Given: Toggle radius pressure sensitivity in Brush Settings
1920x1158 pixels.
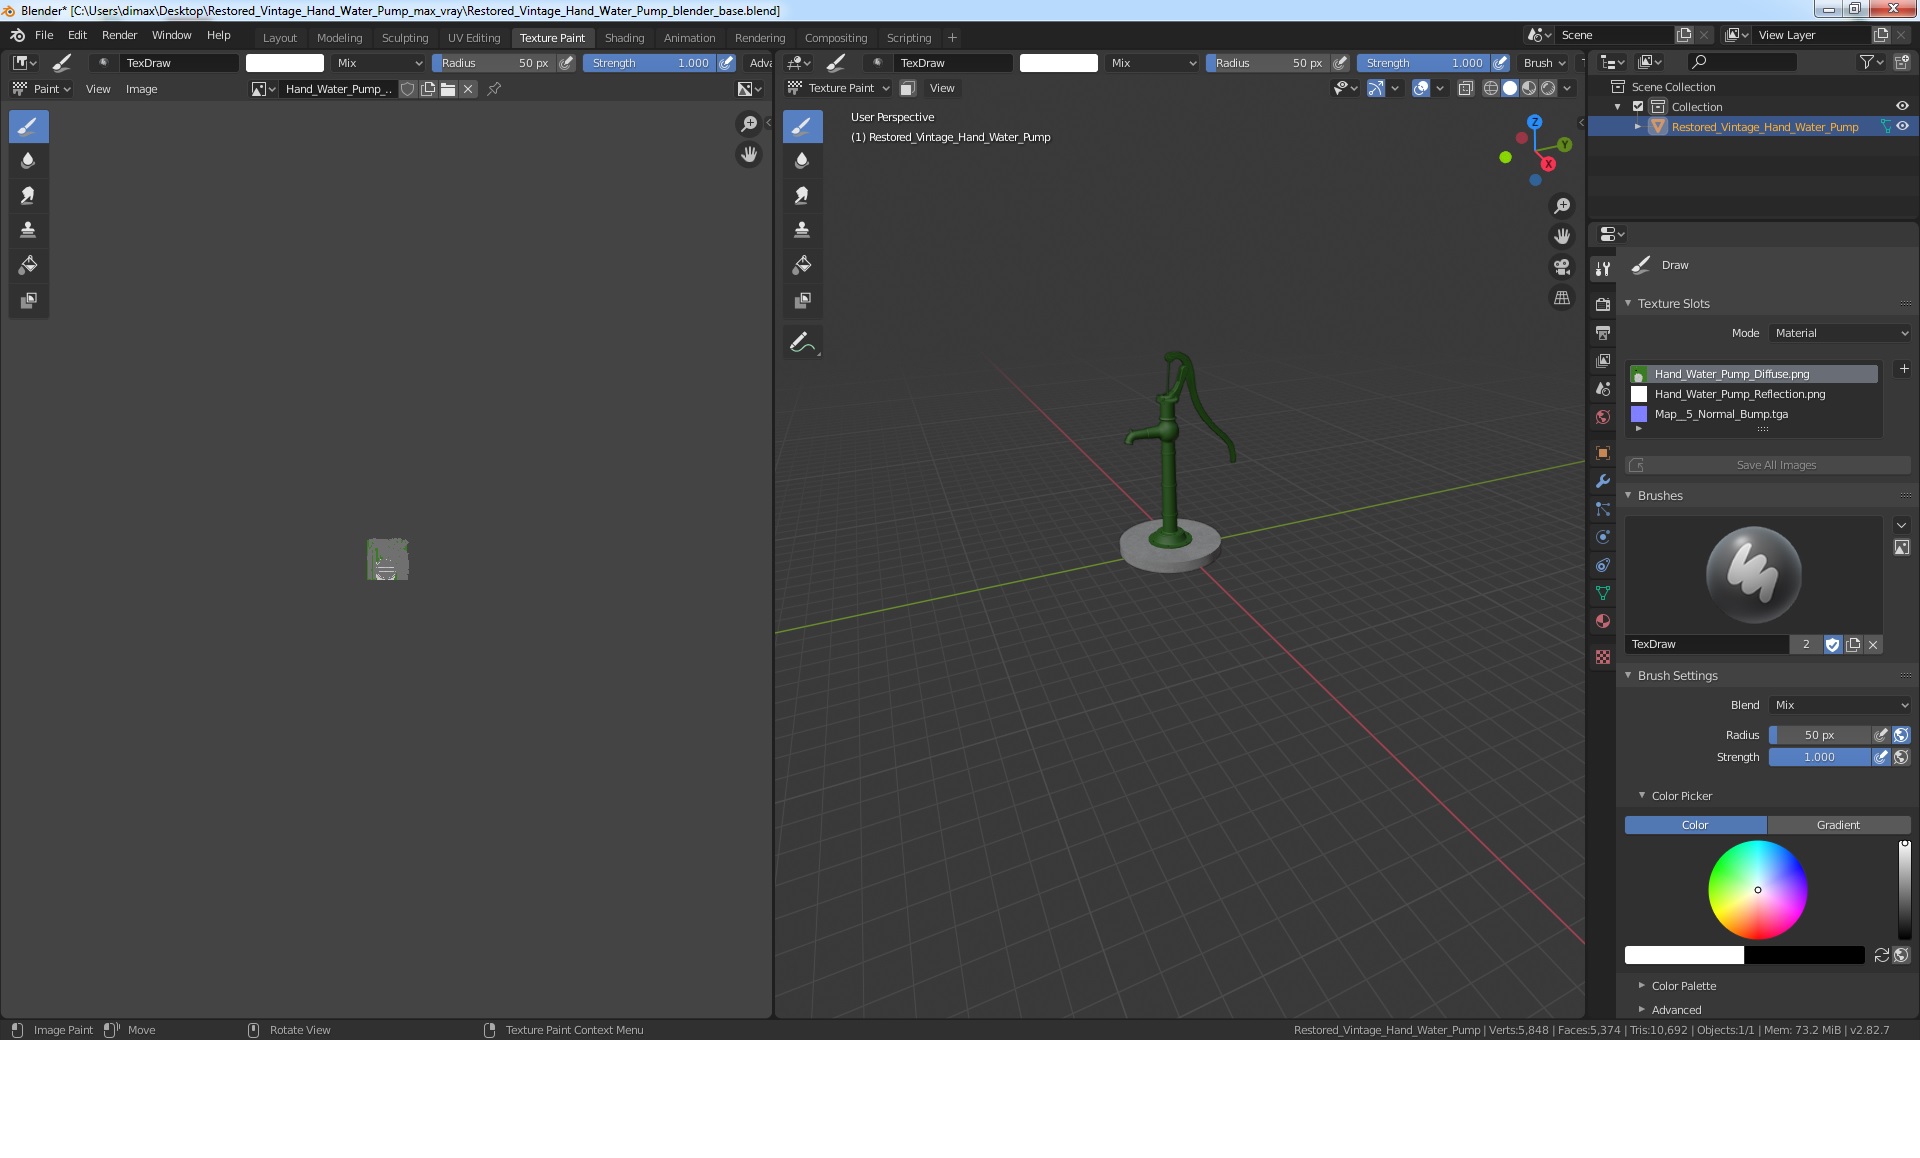Looking at the screenshot, I should coord(1881,735).
